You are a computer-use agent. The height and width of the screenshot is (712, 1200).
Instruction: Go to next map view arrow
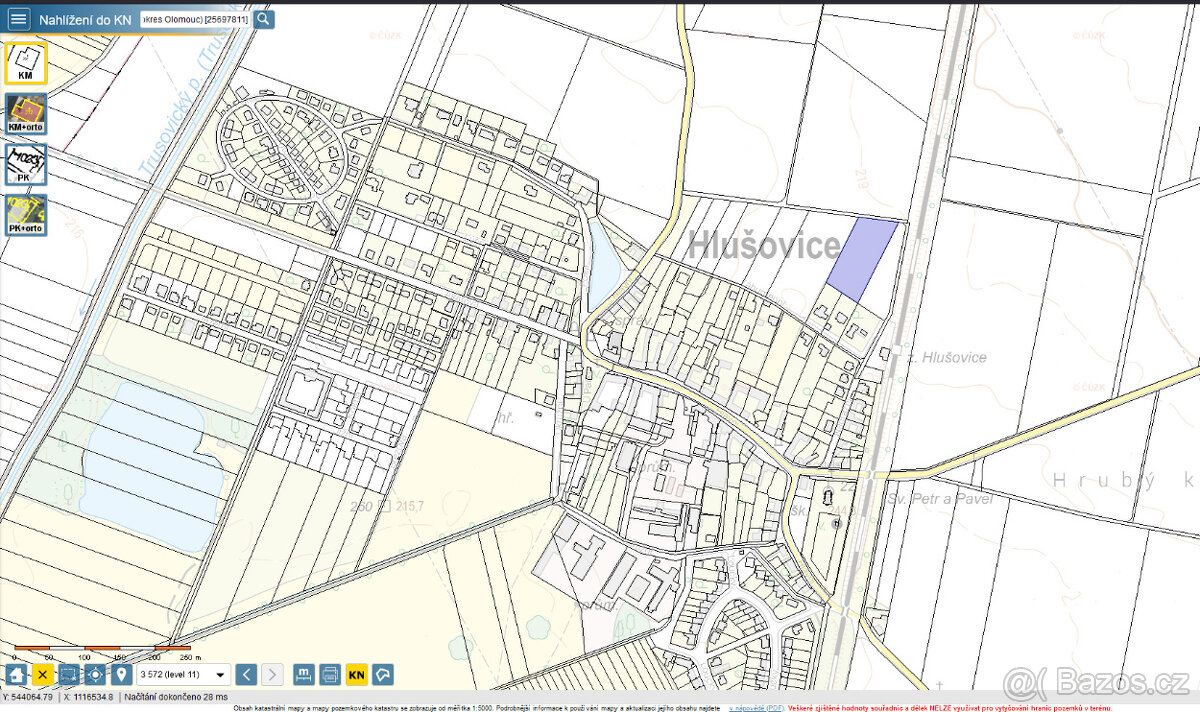pyautogui.click(x=272, y=674)
